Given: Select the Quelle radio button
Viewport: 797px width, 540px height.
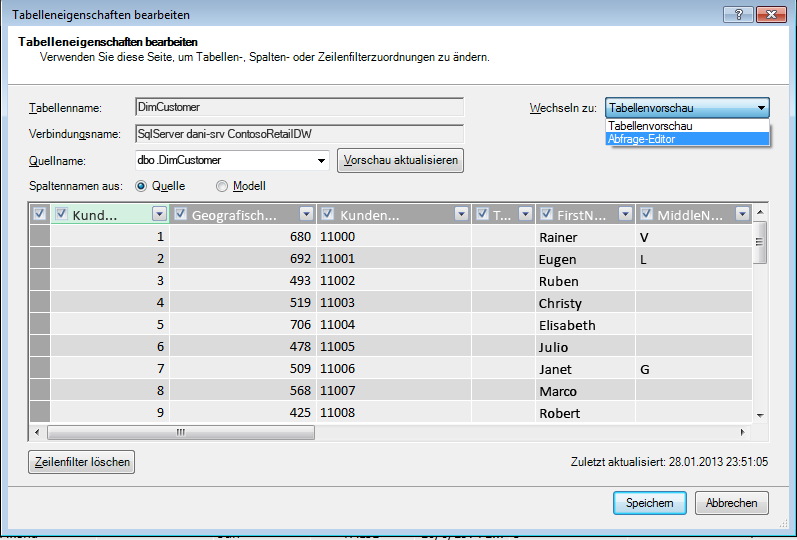Looking at the screenshot, I should click(x=141, y=186).
